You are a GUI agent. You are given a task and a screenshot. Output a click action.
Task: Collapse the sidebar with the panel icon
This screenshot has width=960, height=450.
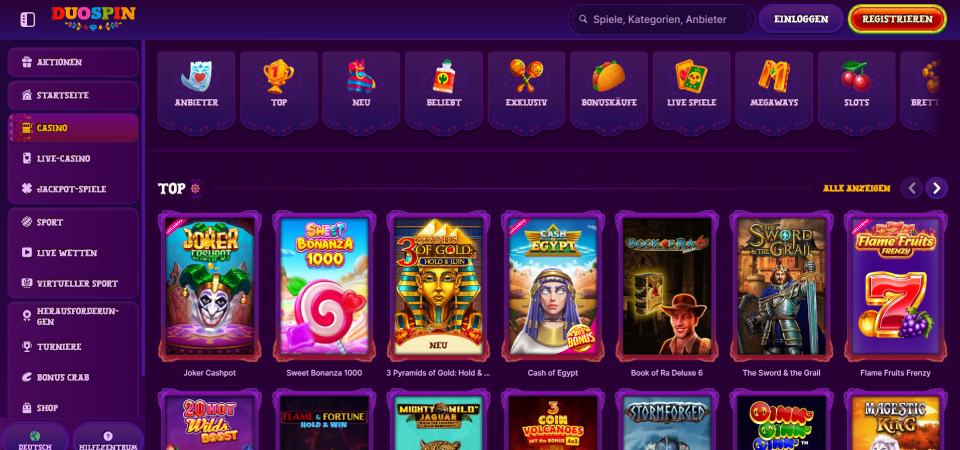[x=28, y=20]
